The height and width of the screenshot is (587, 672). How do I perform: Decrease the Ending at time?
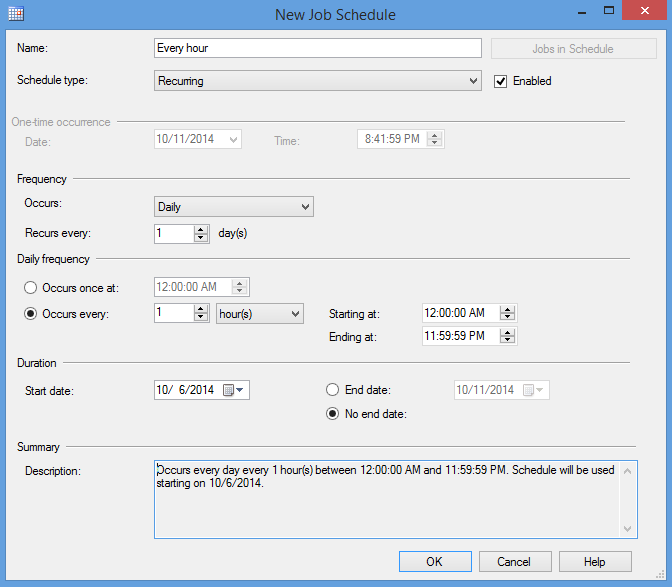[508, 340]
